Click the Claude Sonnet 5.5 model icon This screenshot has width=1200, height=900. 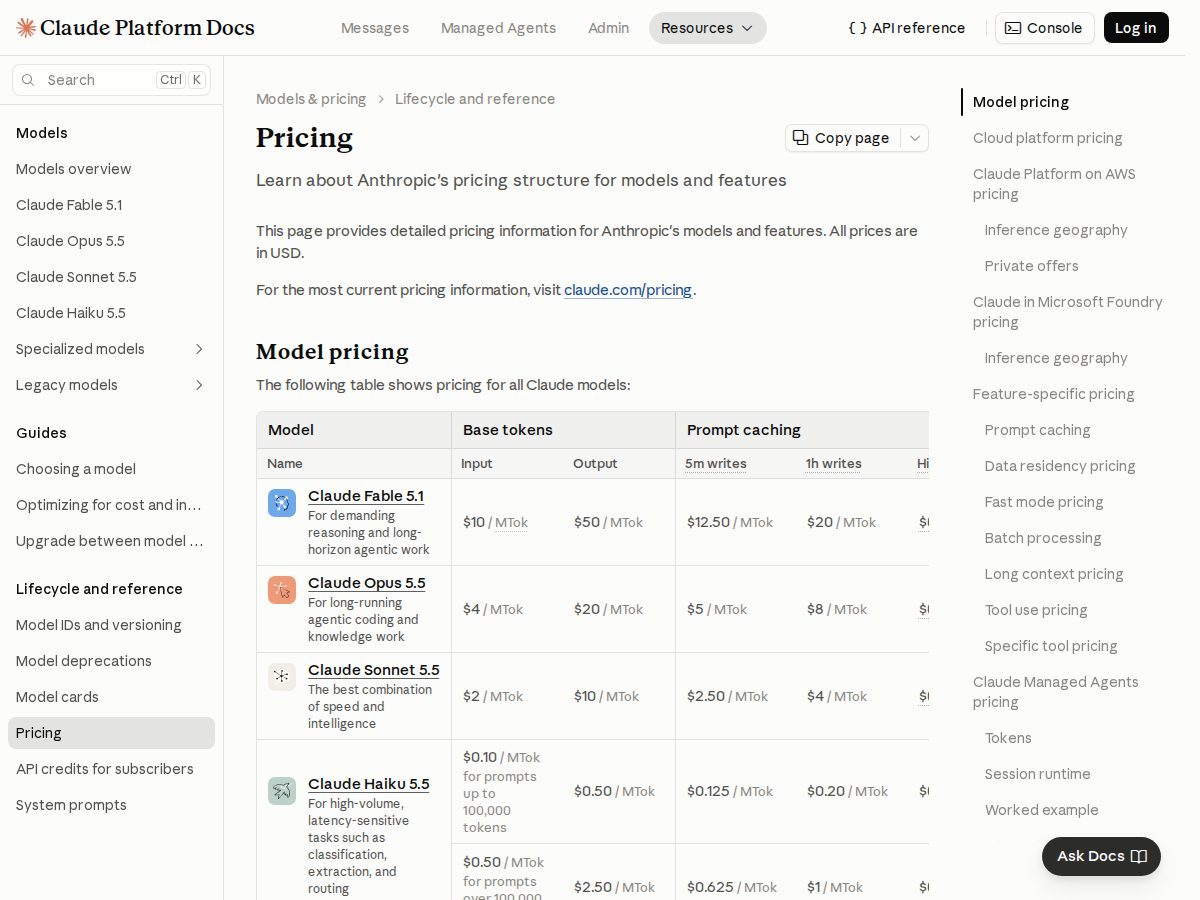[x=282, y=677]
